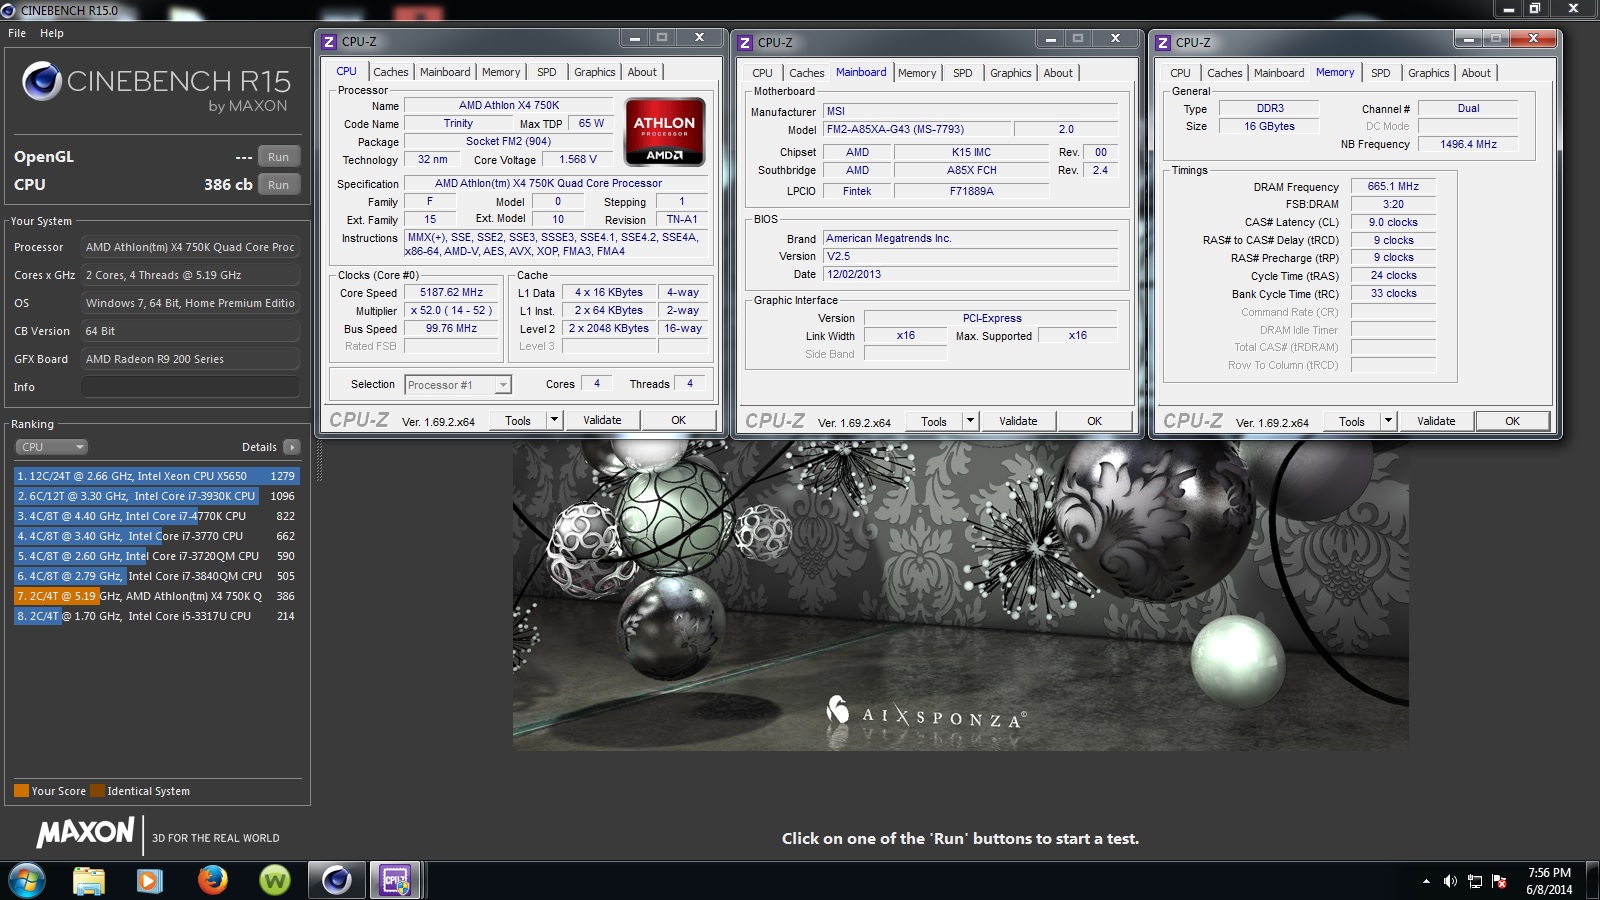Click Validate in the Mainboard window
This screenshot has height=900, width=1600.
(x=1018, y=421)
